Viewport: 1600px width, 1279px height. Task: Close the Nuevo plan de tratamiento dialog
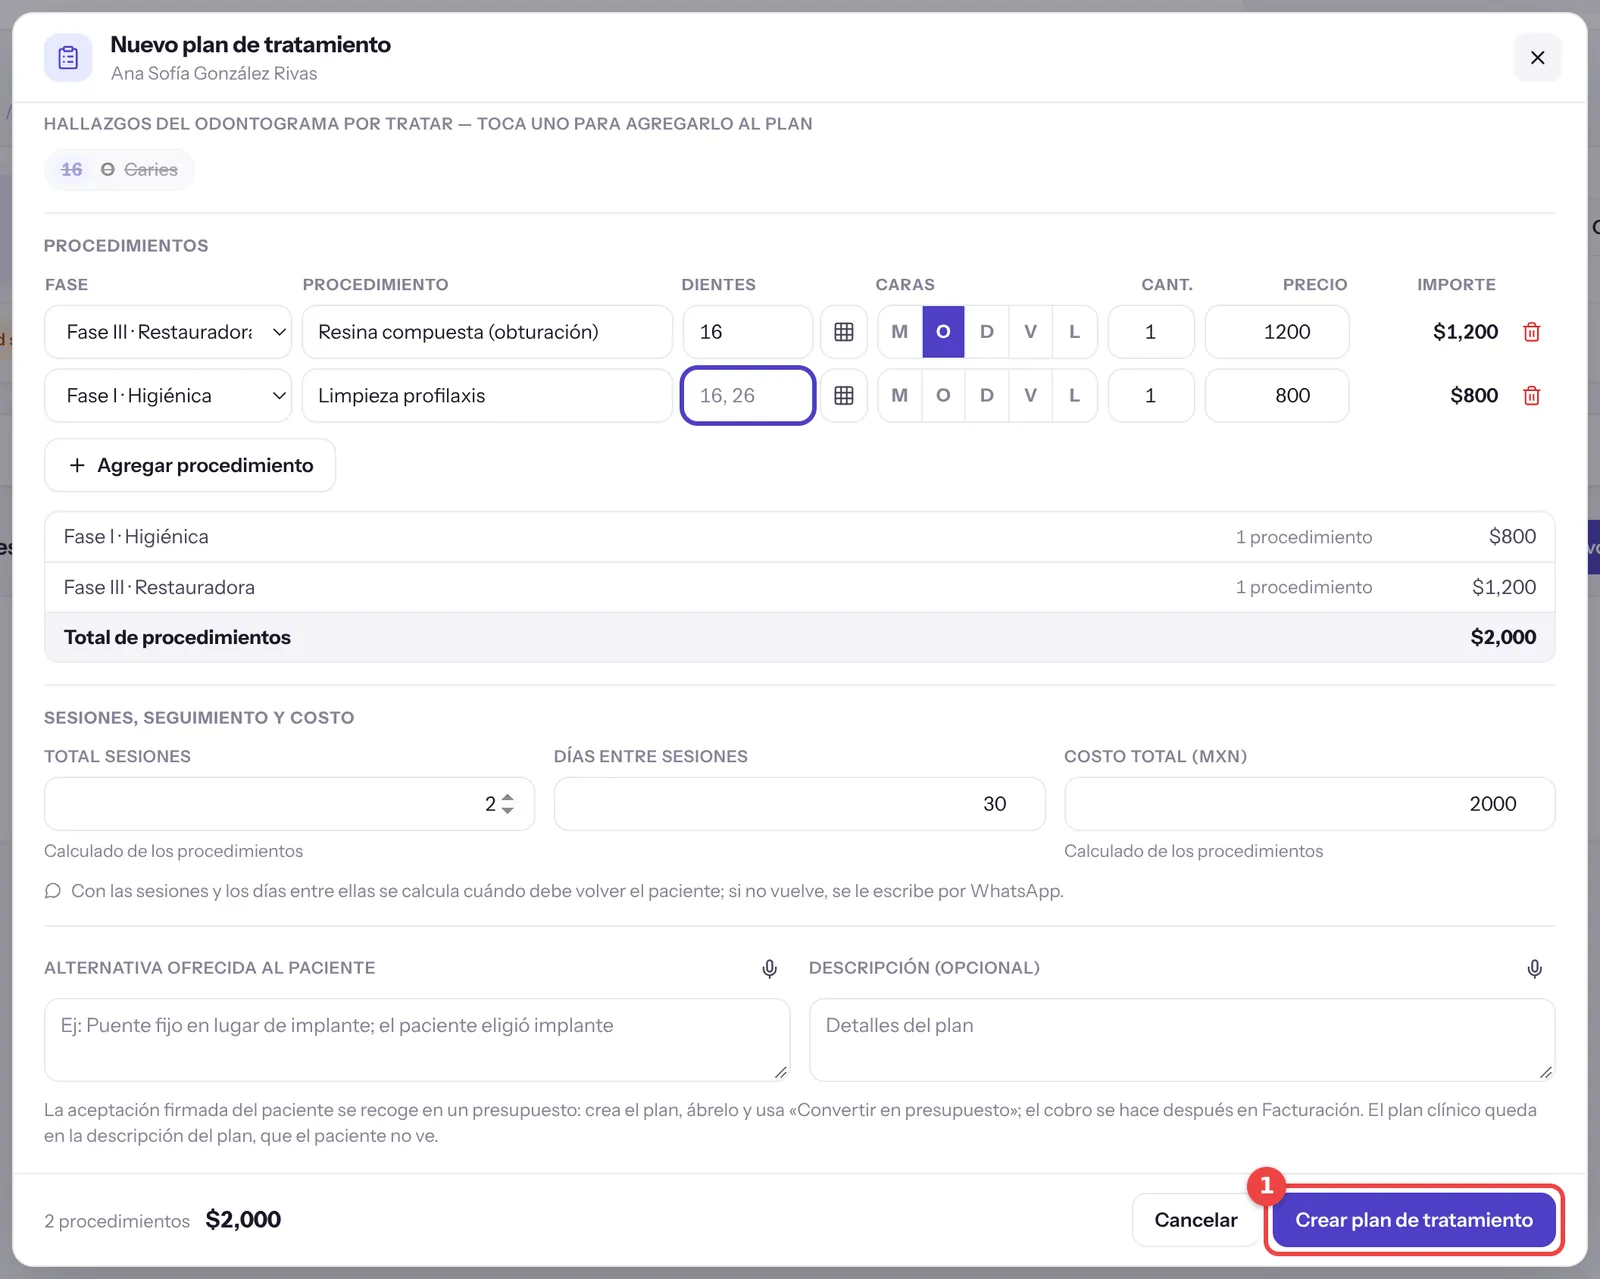(x=1537, y=58)
